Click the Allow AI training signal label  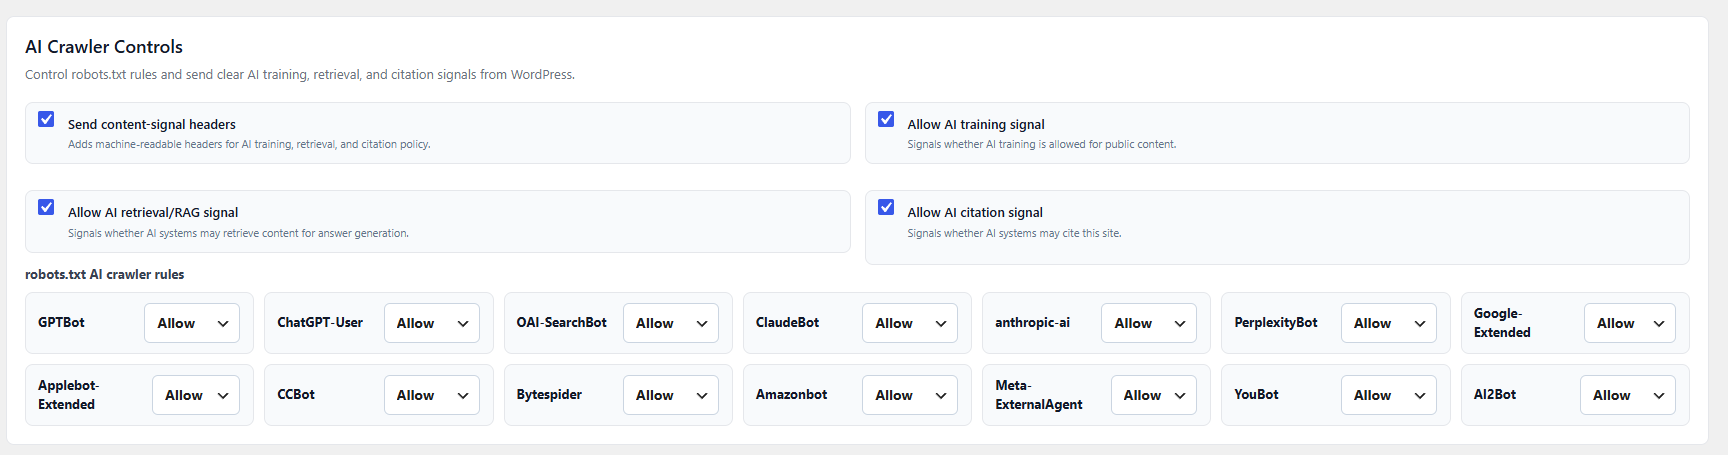(976, 124)
